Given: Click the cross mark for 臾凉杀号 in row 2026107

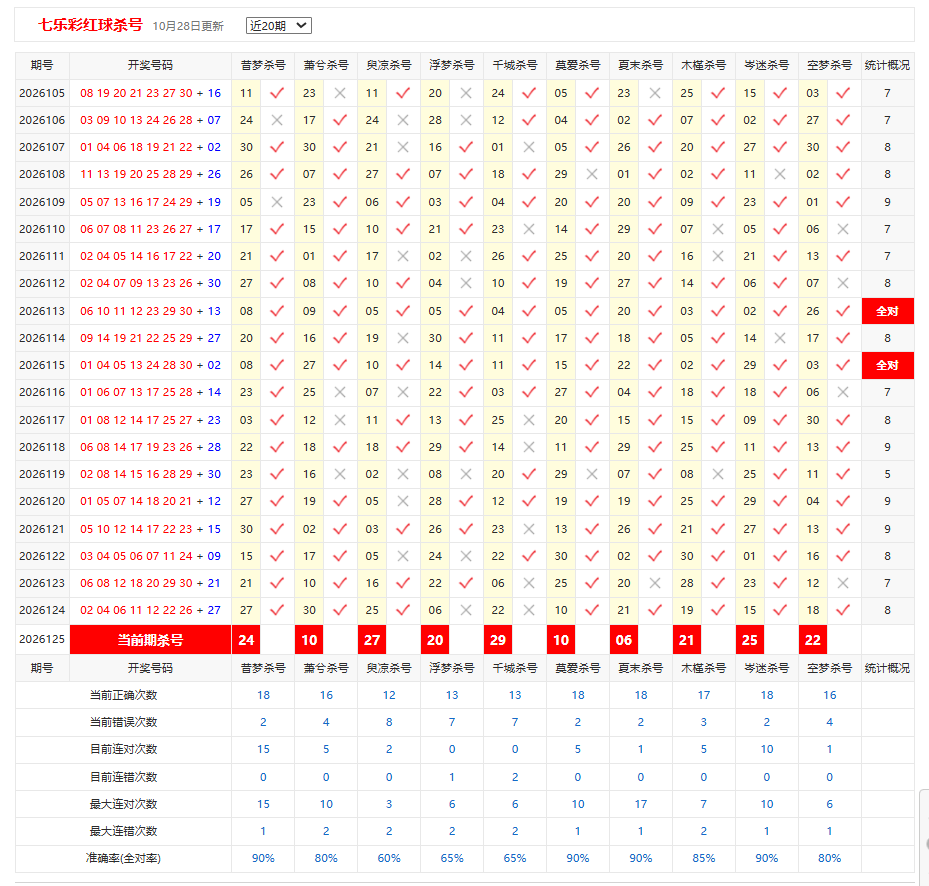Looking at the screenshot, I should [403, 147].
